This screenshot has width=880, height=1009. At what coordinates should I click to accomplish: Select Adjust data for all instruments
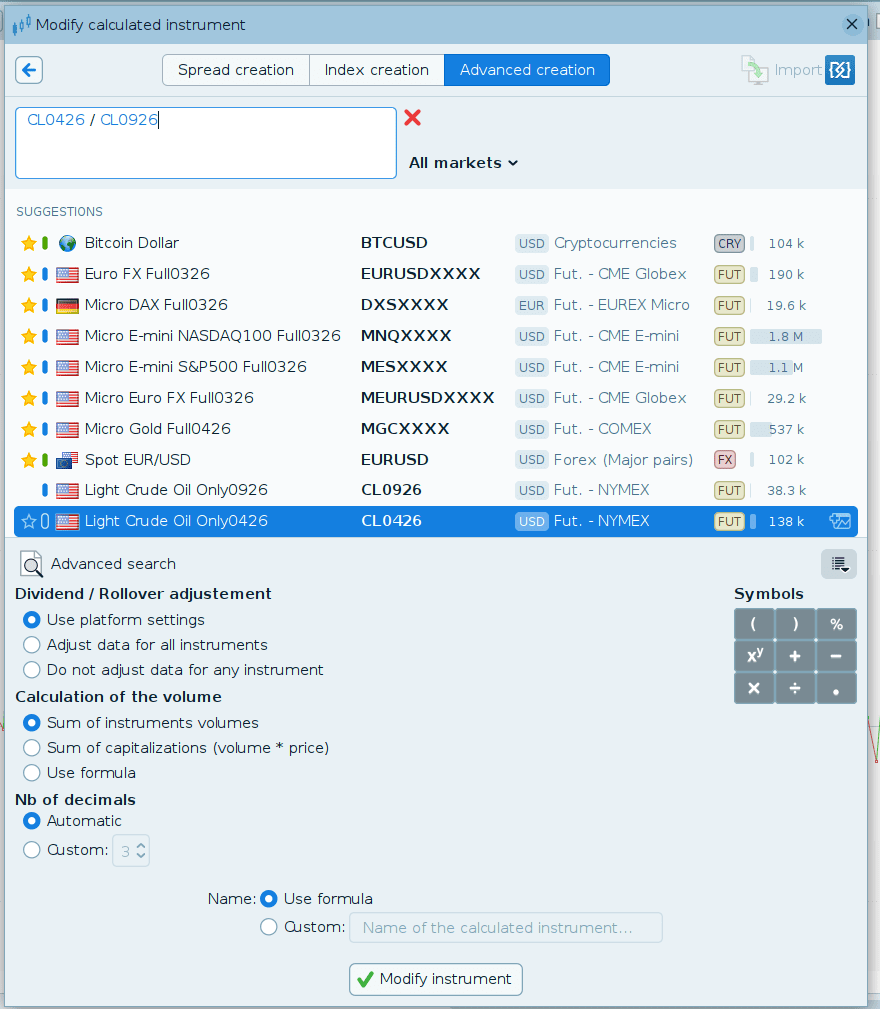32,645
